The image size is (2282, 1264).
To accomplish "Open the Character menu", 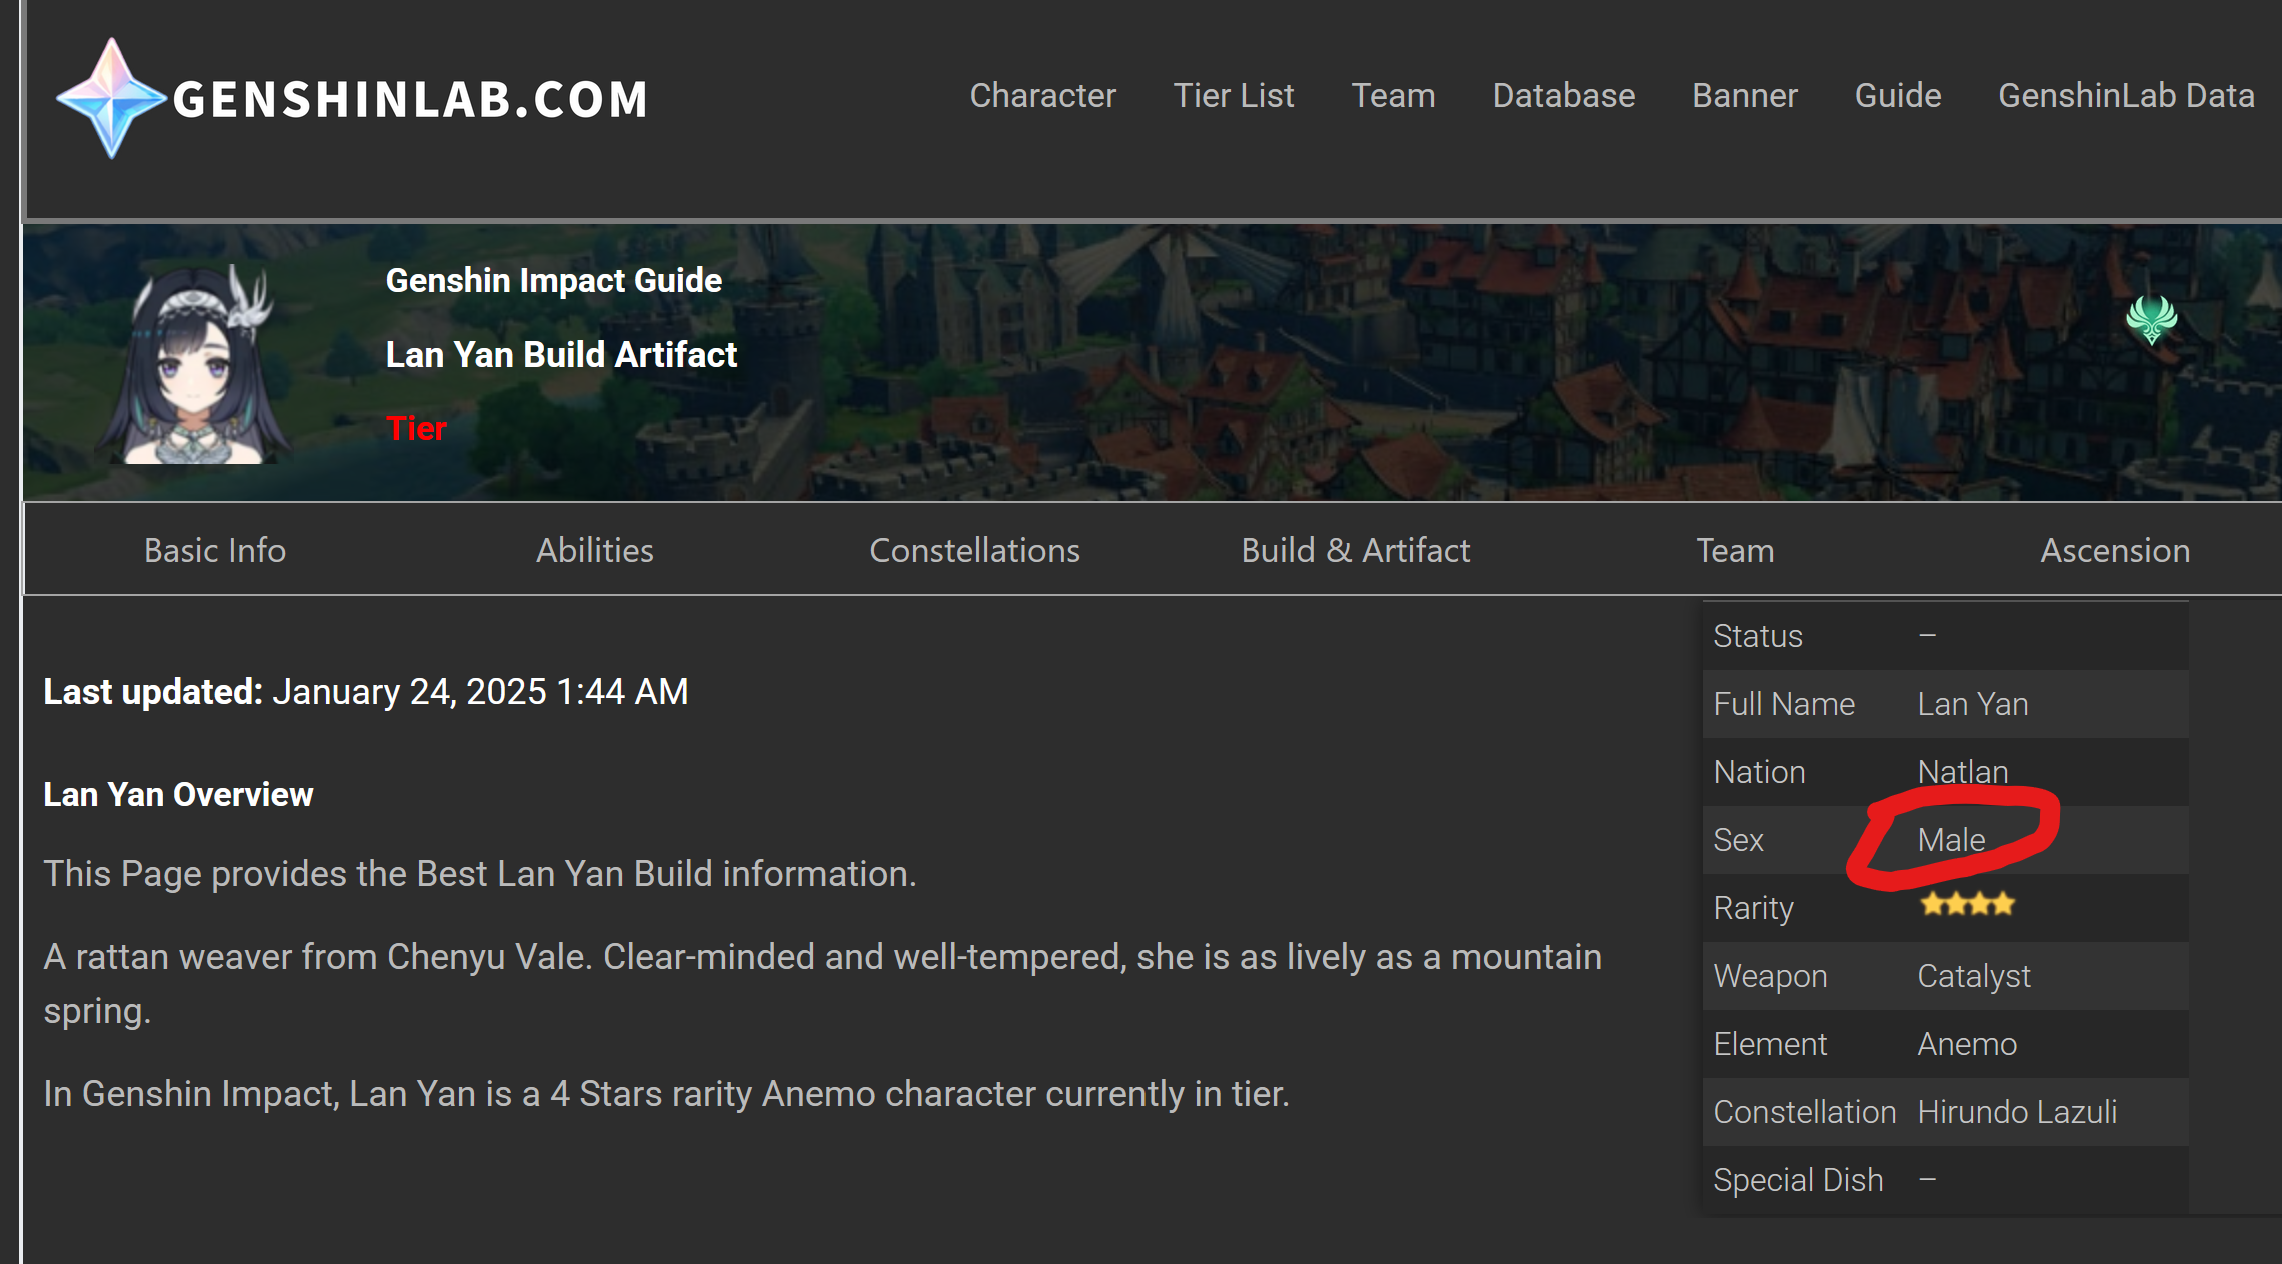I will [x=1042, y=96].
